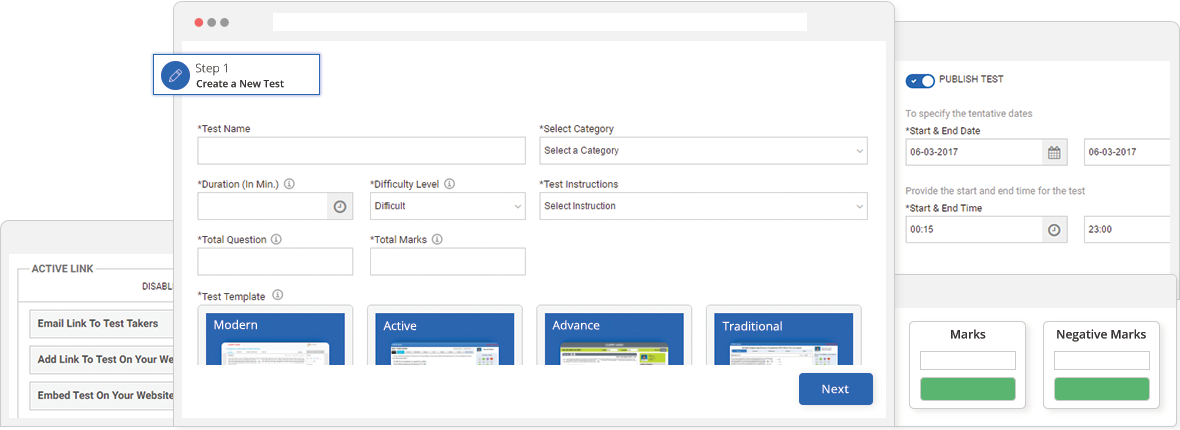
Task: Select the Active test template
Action: [x=445, y=336]
